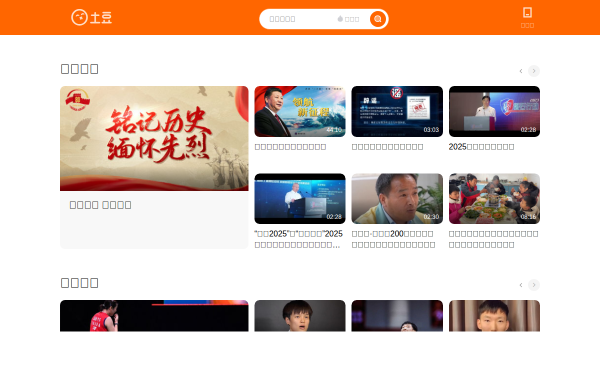Open the close-up man video lasting 02:30
The image size is (600, 375).
pos(397,199)
